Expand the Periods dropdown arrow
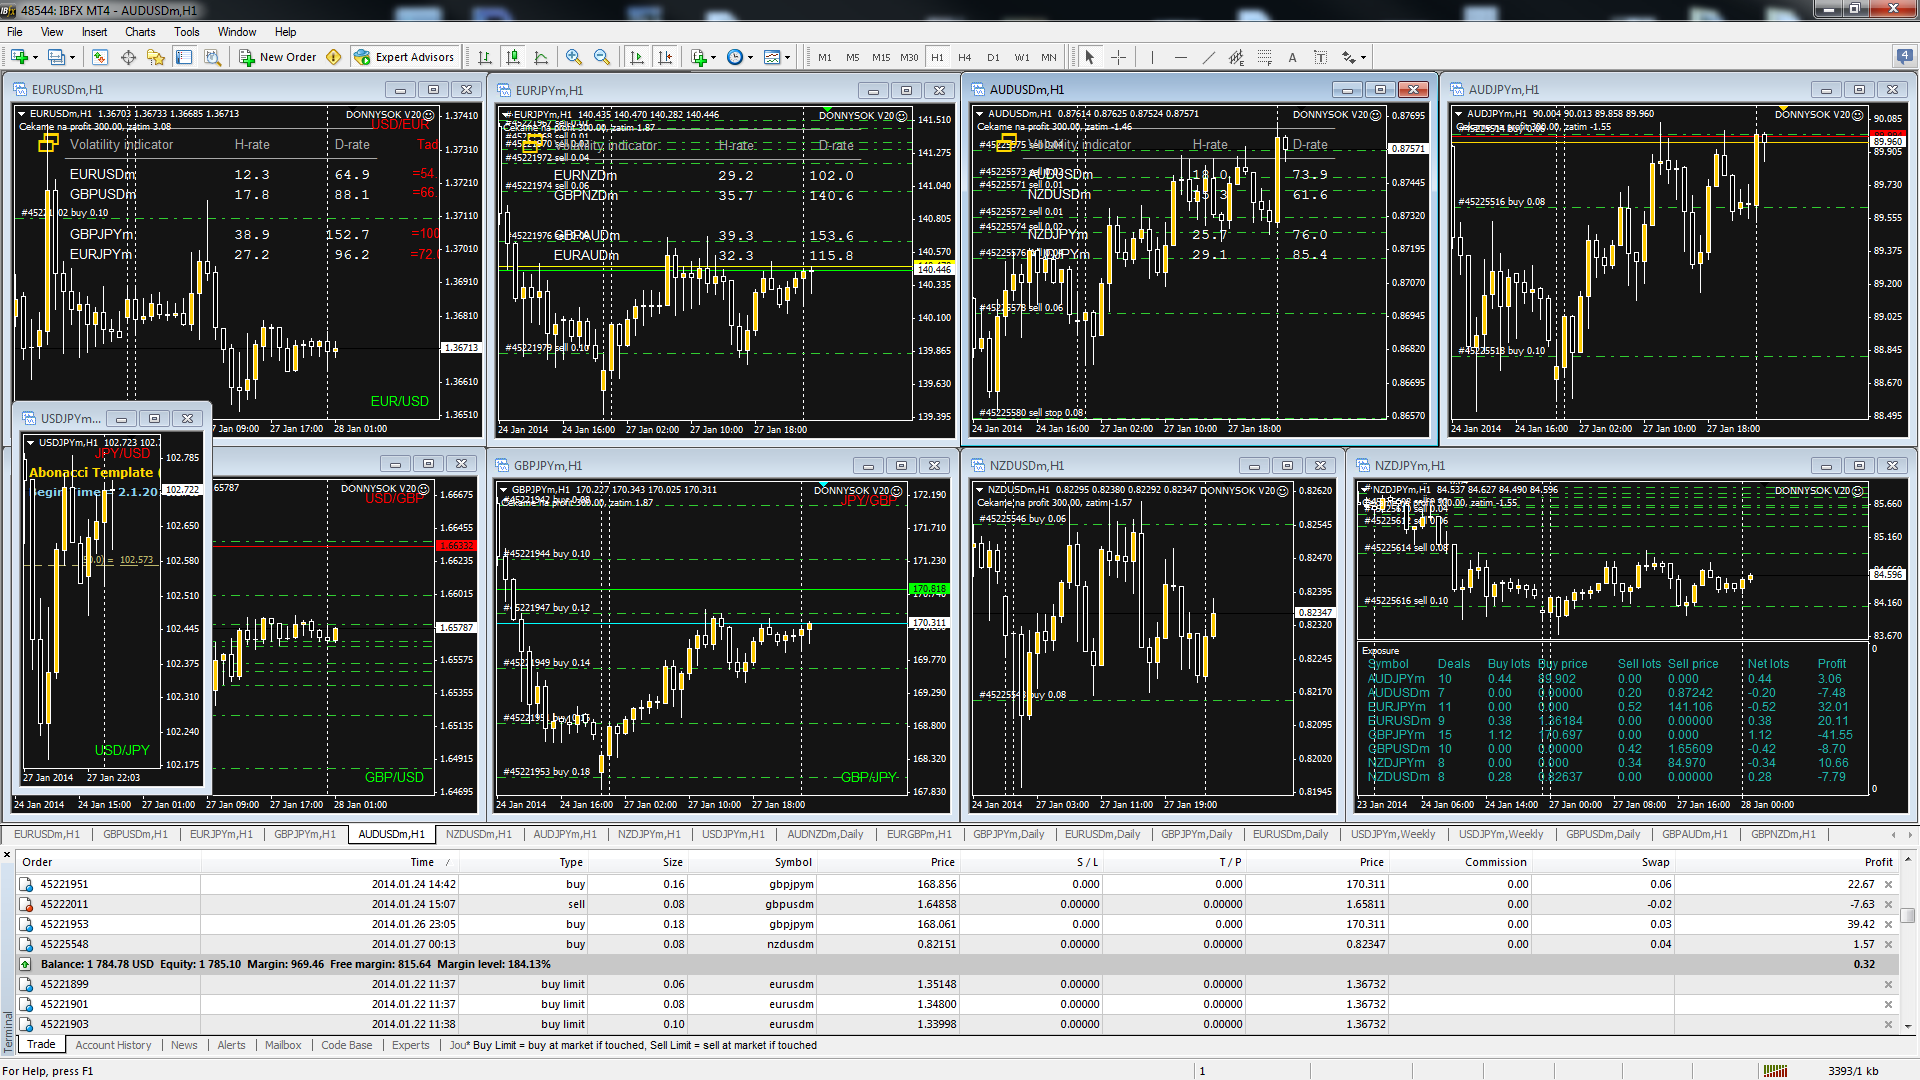This screenshot has height=1080, width=1920. 750,57
